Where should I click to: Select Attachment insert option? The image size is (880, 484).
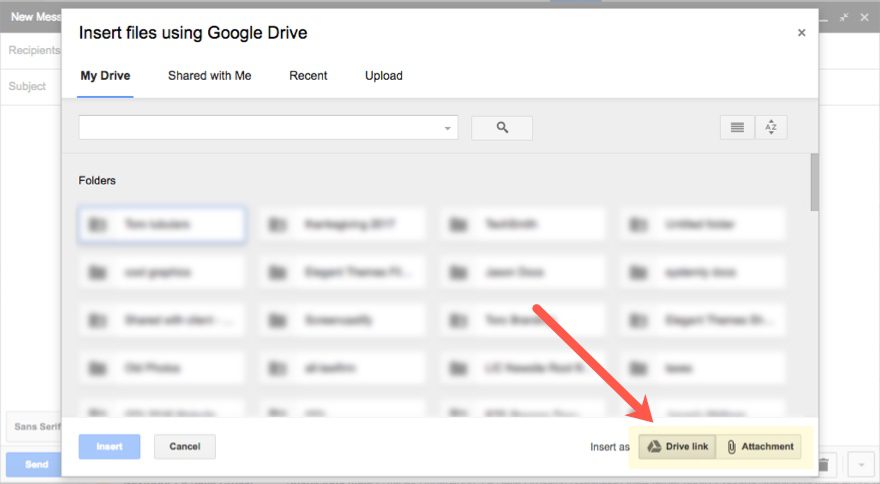point(759,446)
